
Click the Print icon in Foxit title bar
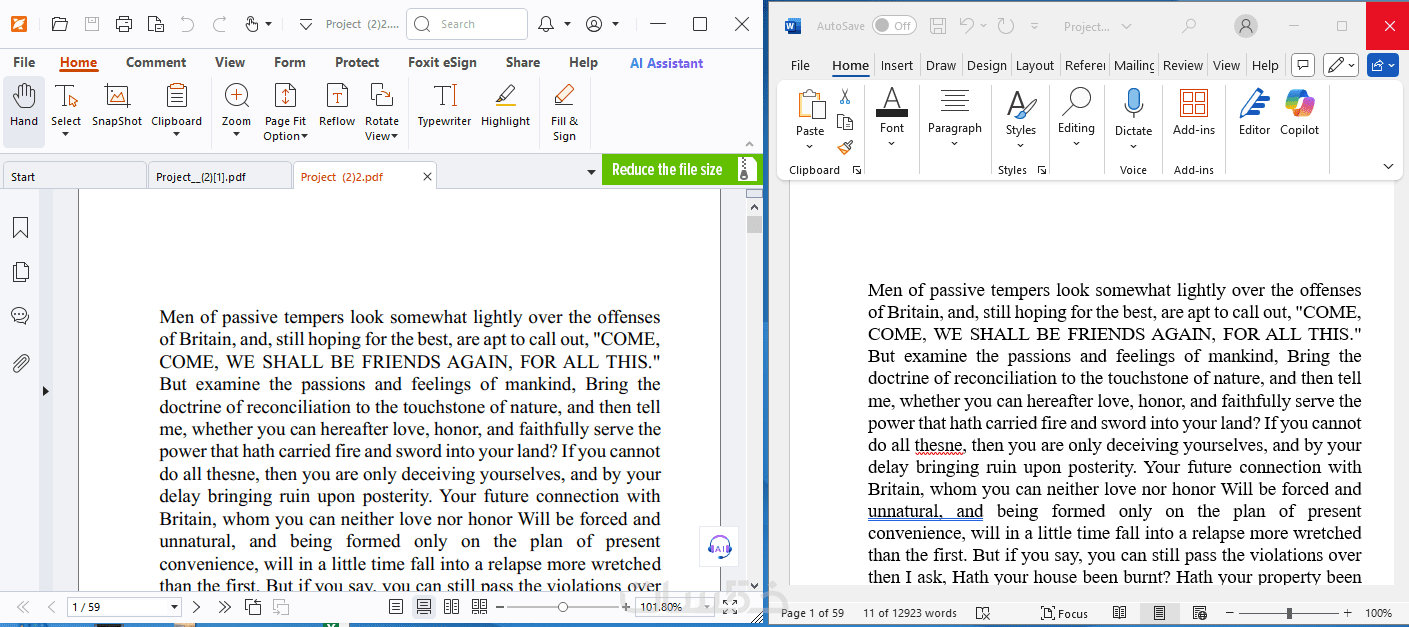pos(124,24)
